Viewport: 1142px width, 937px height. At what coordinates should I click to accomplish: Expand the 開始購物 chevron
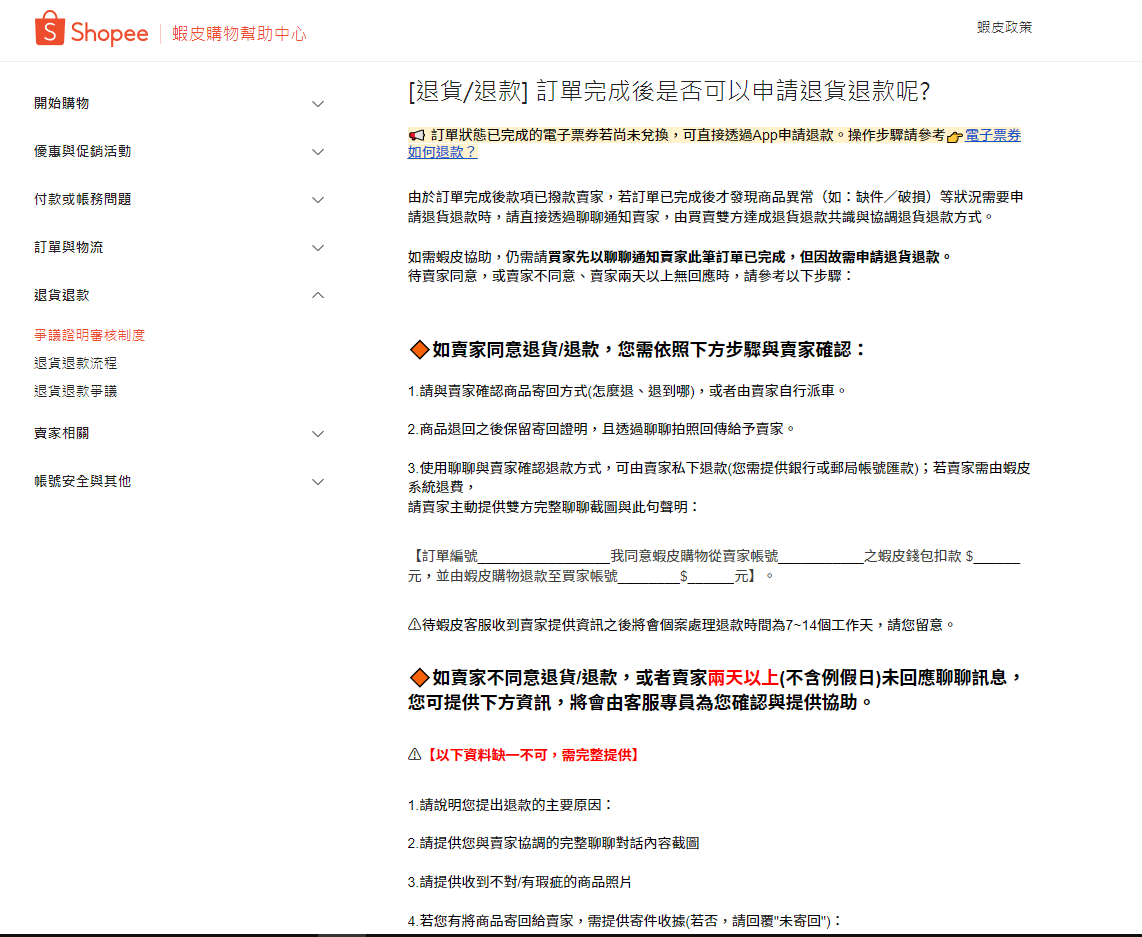tap(318, 104)
